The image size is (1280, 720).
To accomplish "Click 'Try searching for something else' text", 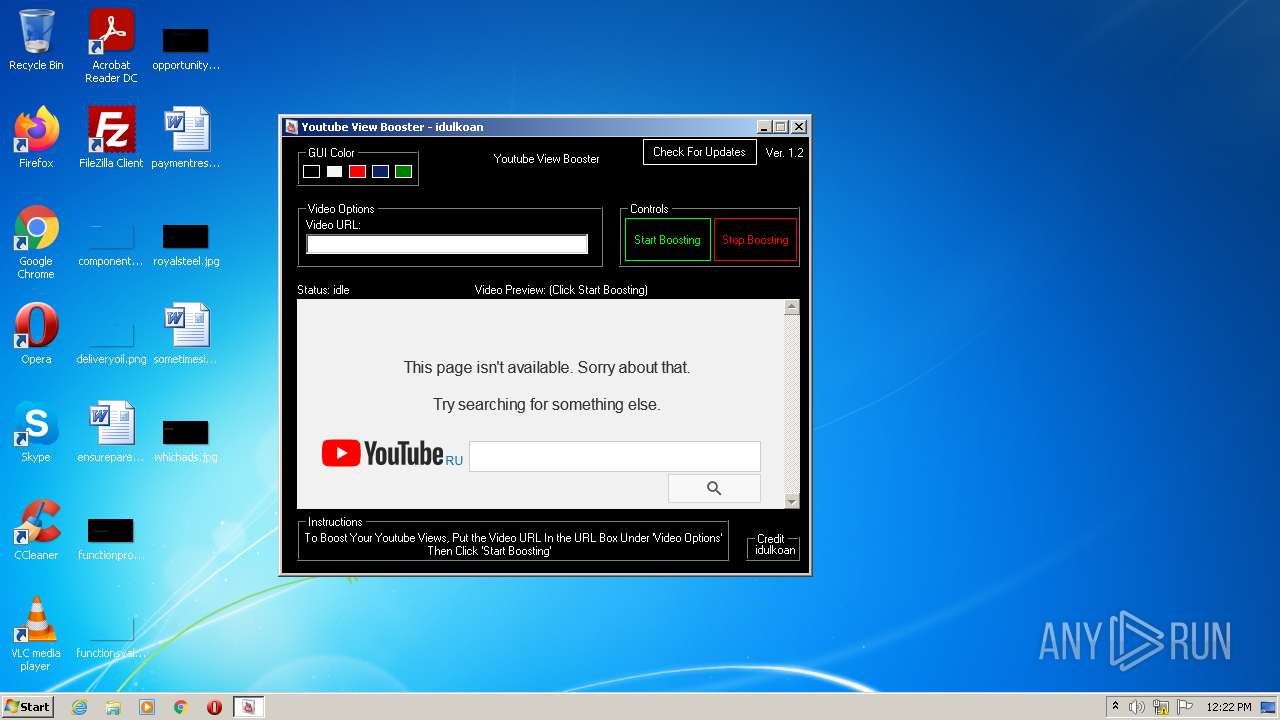I will click(x=547, y=404).
